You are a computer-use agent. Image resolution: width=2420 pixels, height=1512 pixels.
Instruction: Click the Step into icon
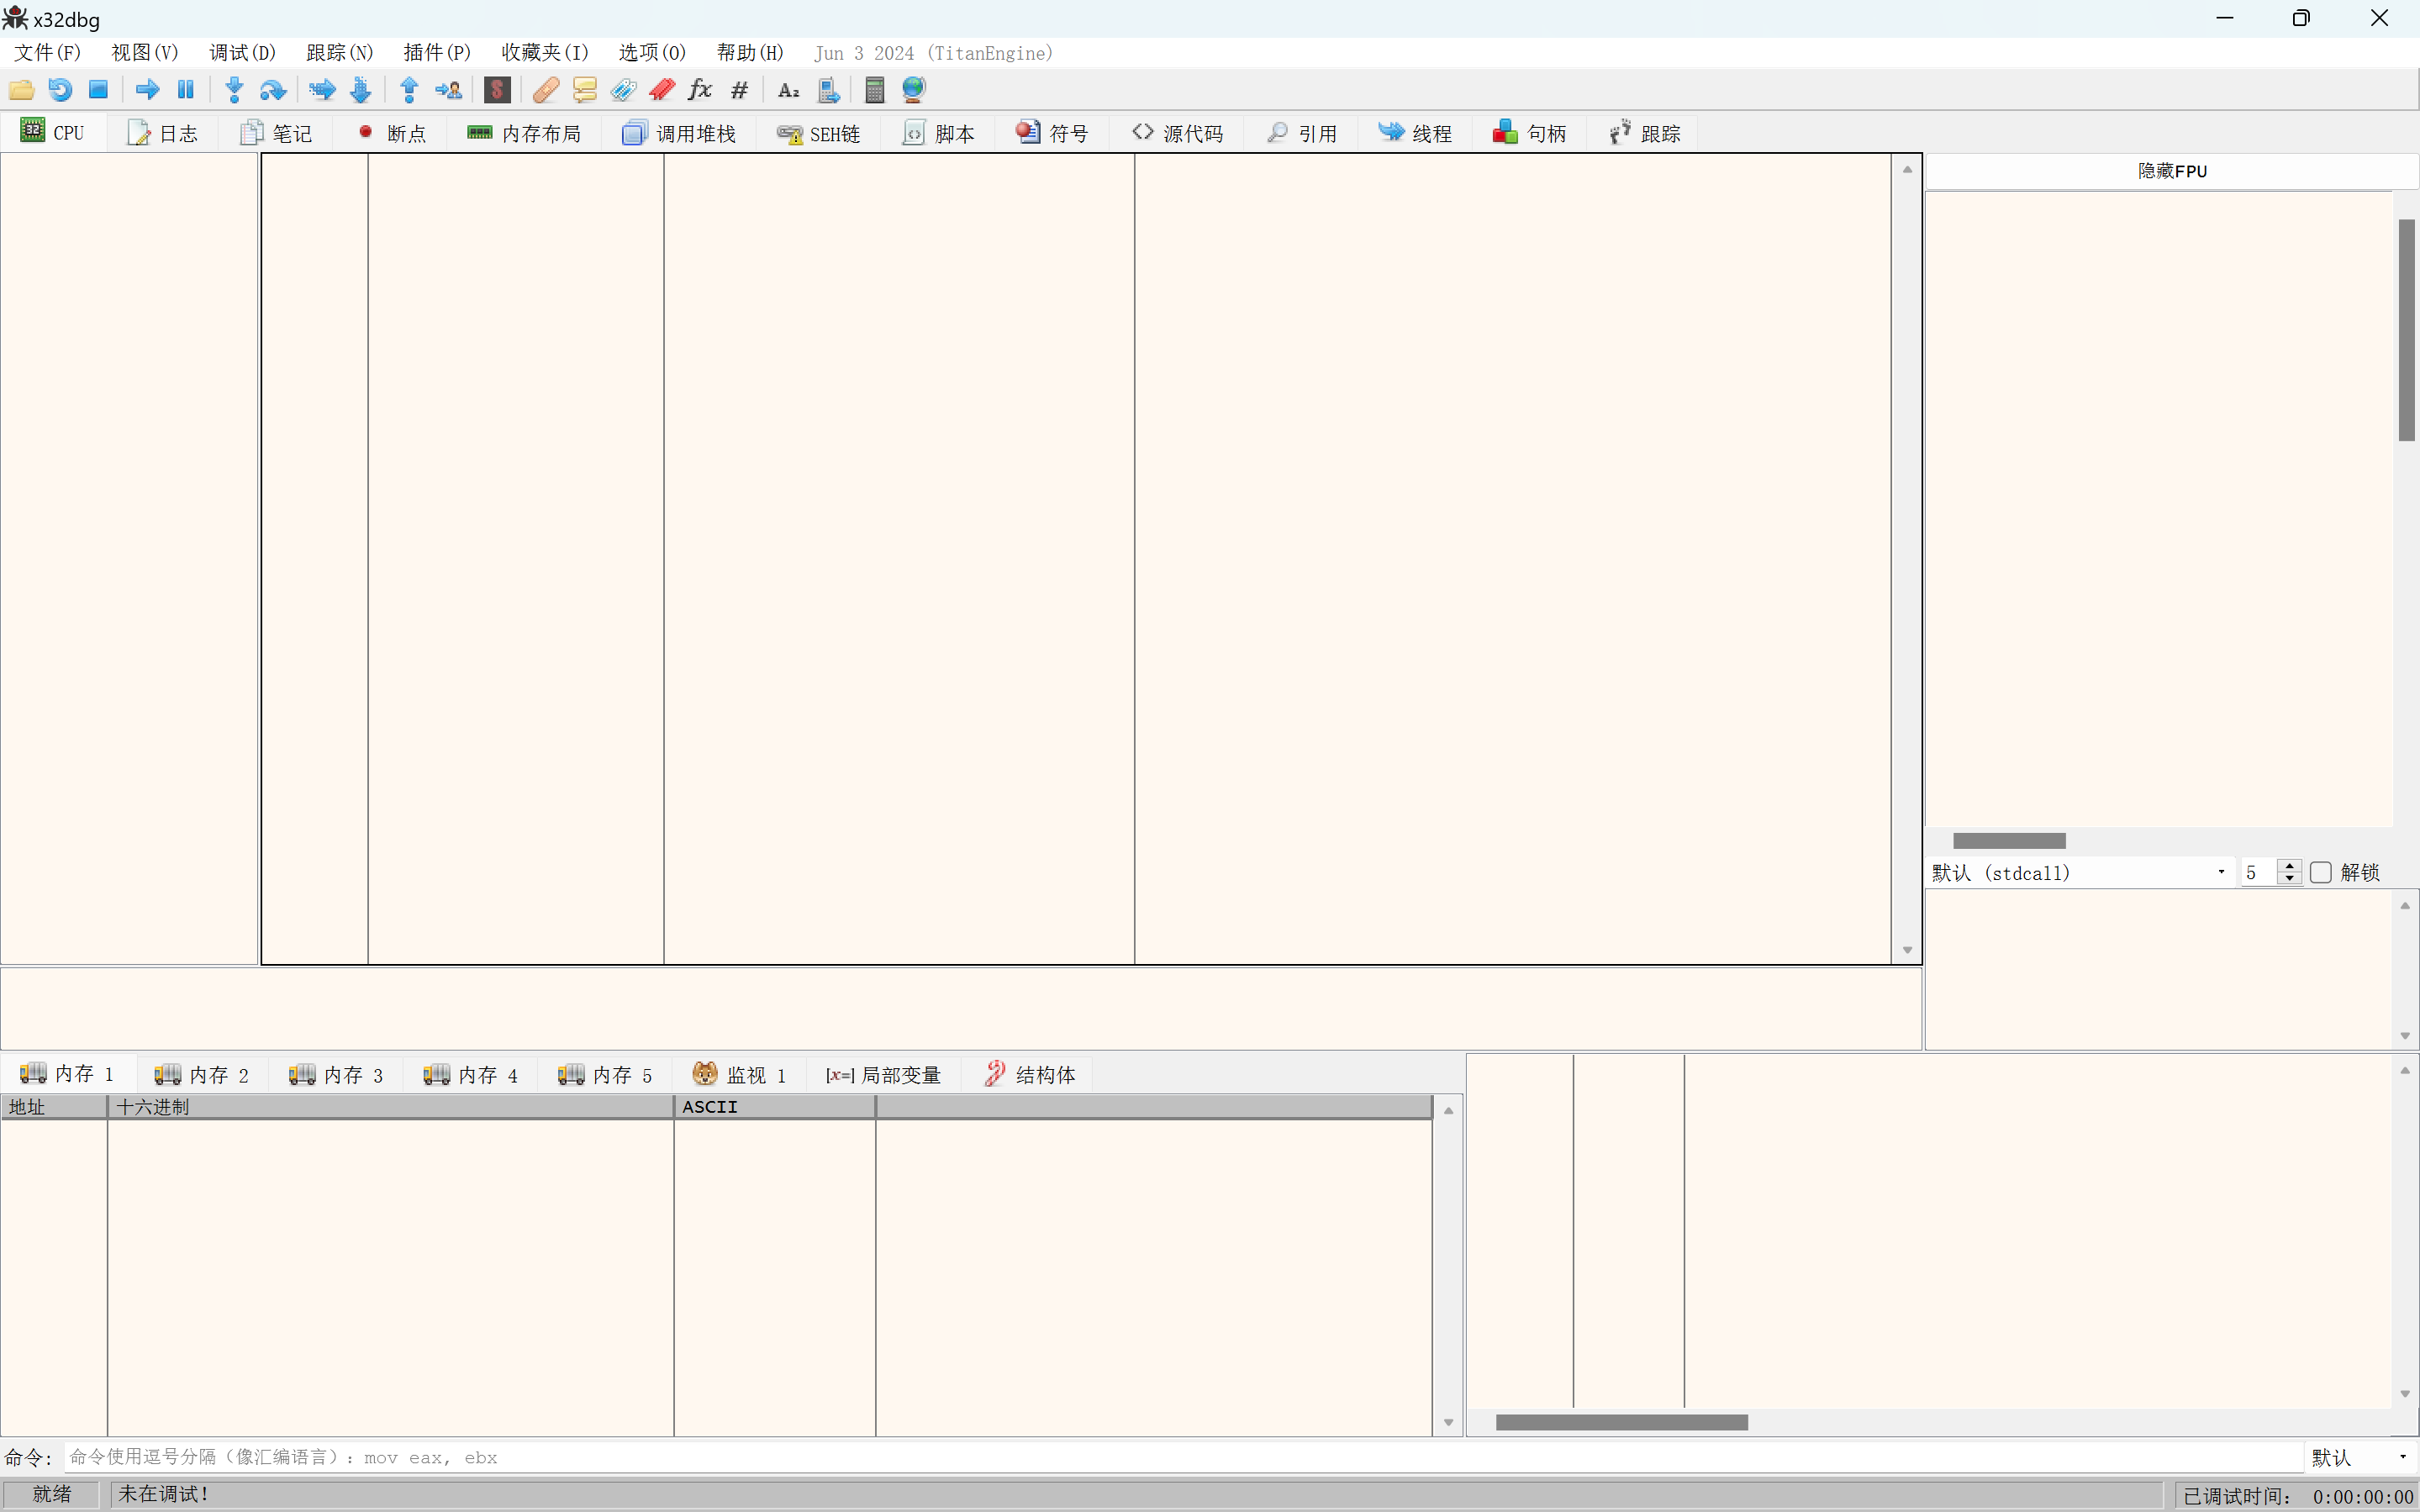click(234, 90)
